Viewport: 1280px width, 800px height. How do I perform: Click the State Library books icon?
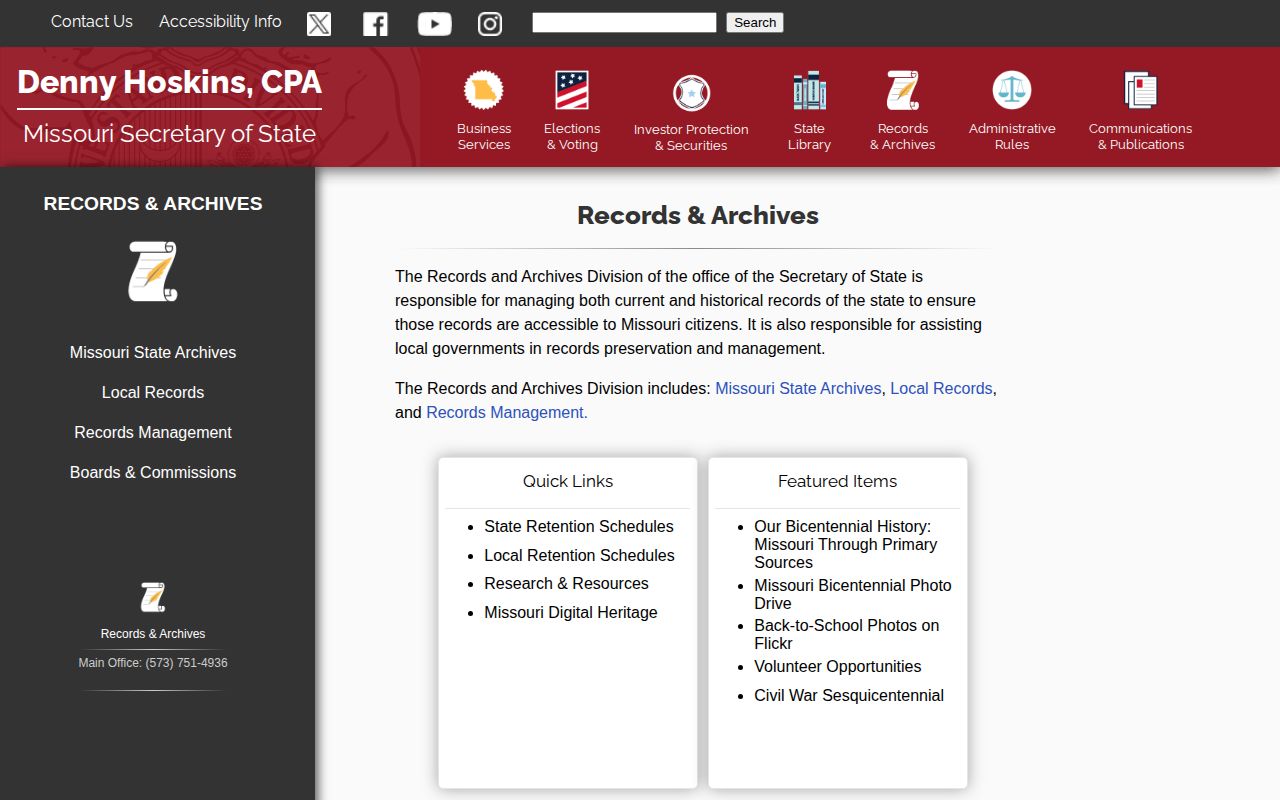pos(809,90)
